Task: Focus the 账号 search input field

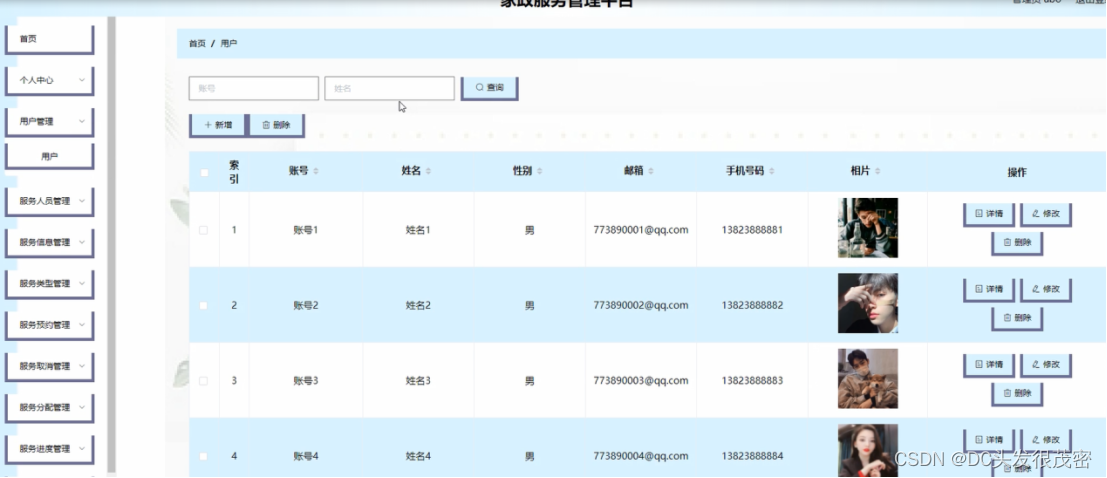Action: [x=253, y=88]
